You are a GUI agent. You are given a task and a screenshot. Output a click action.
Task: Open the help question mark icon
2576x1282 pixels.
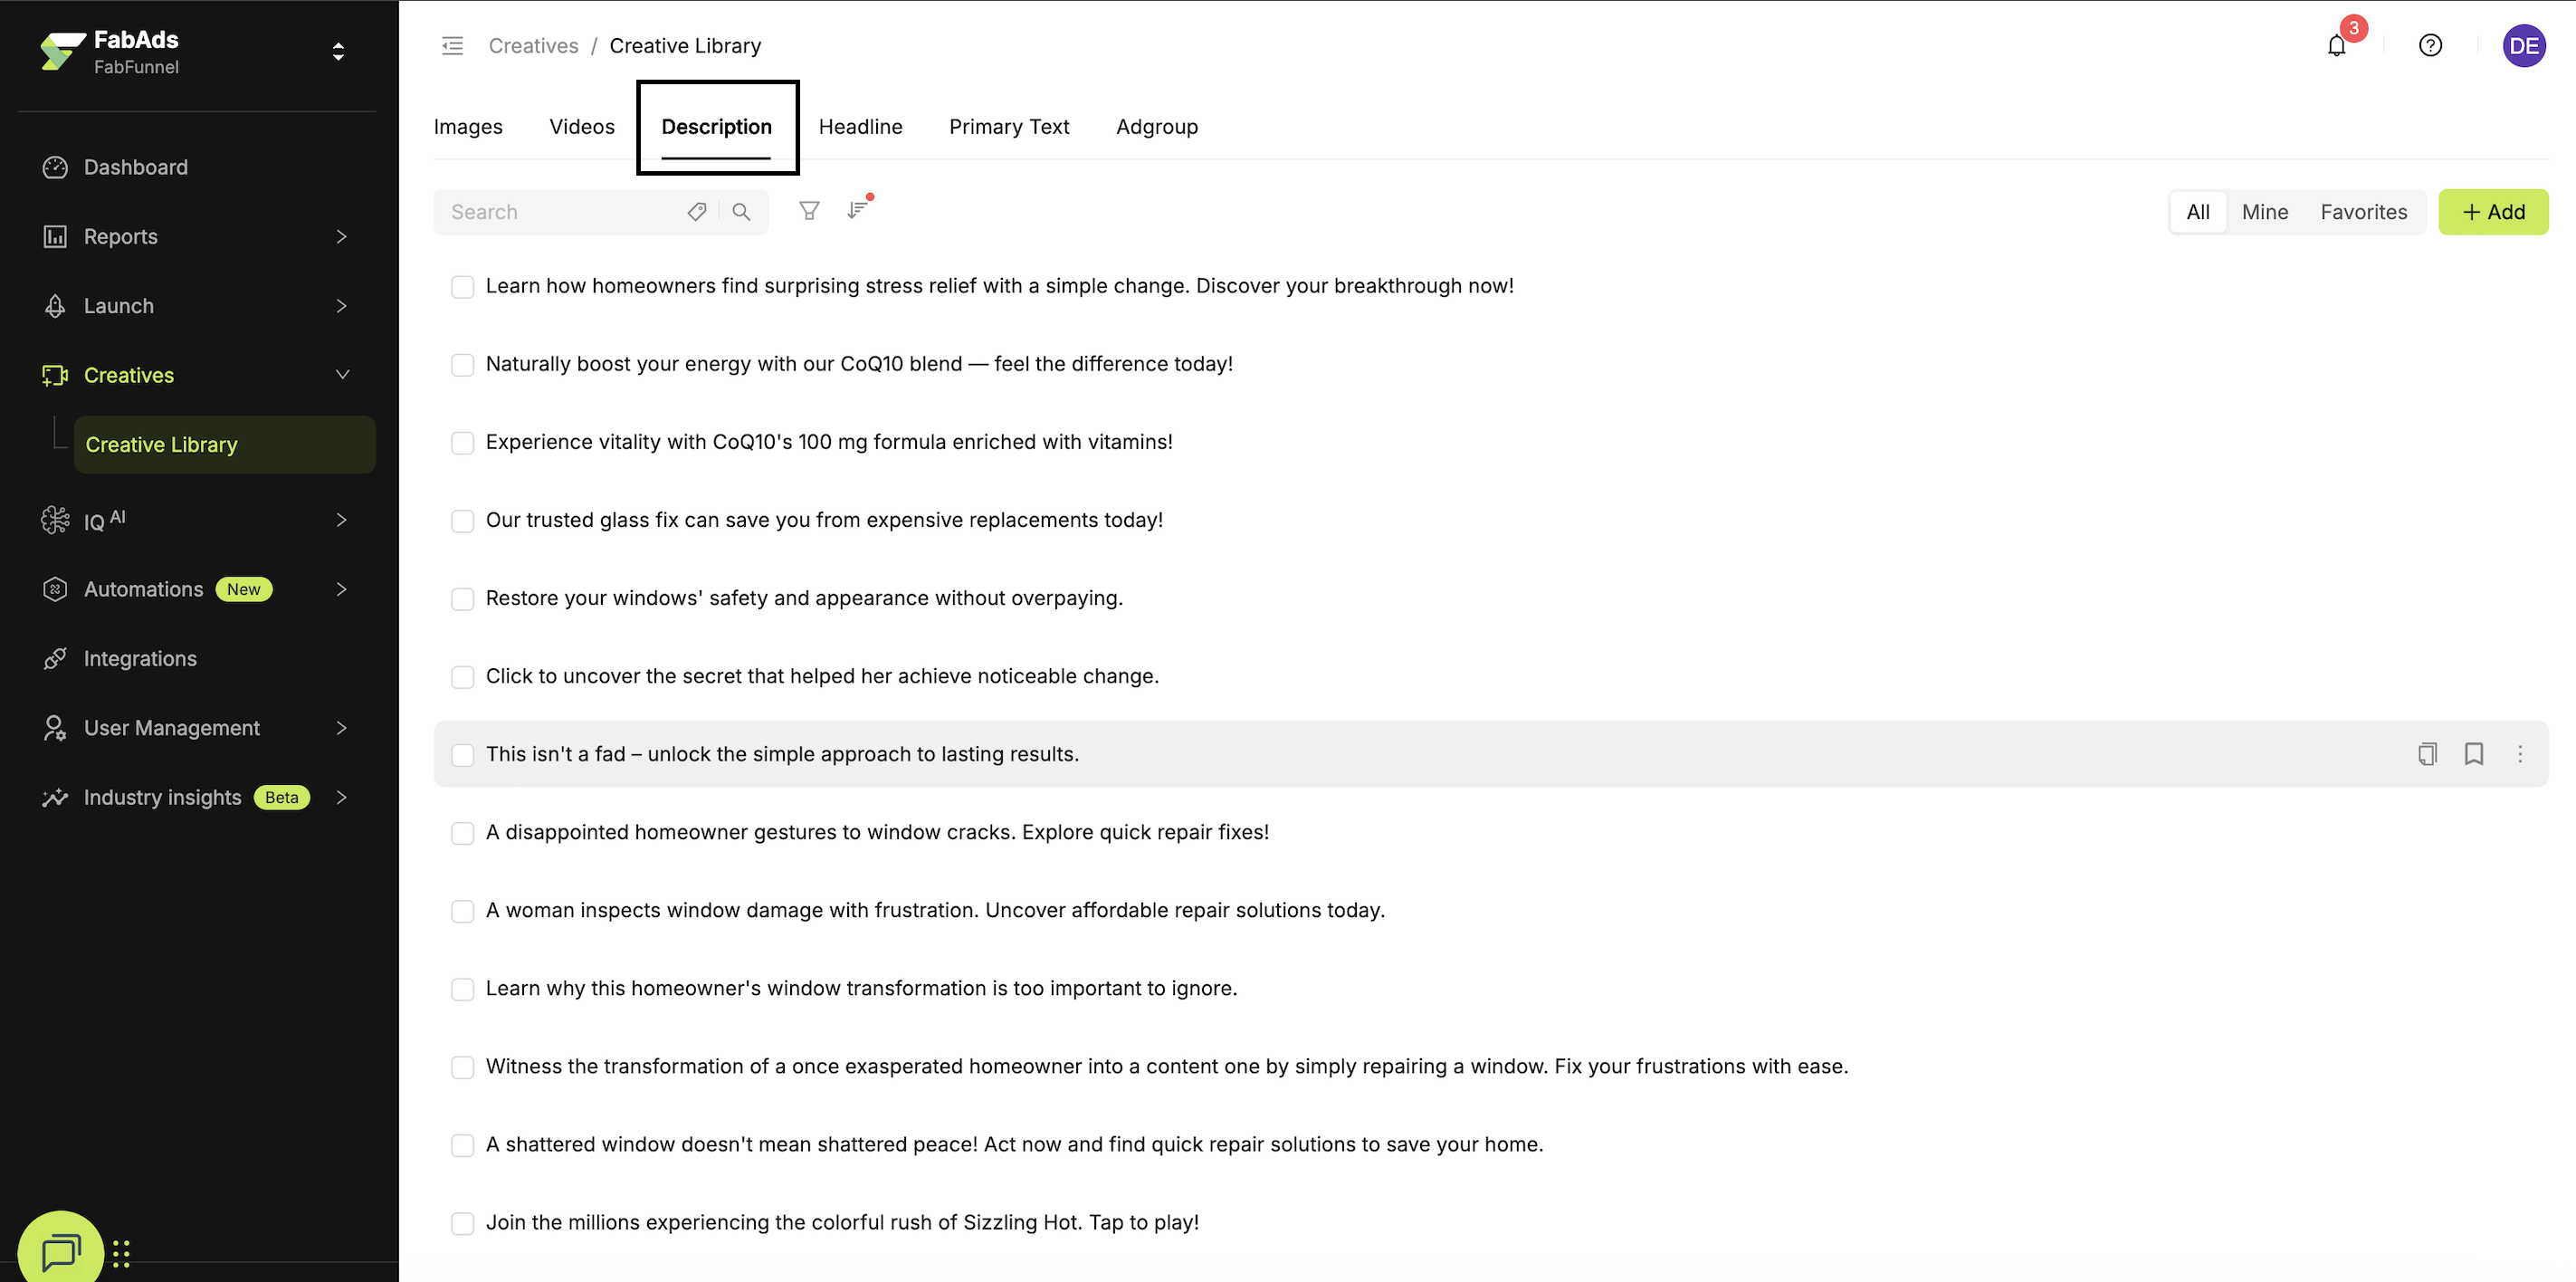(x=2430, y=46)
